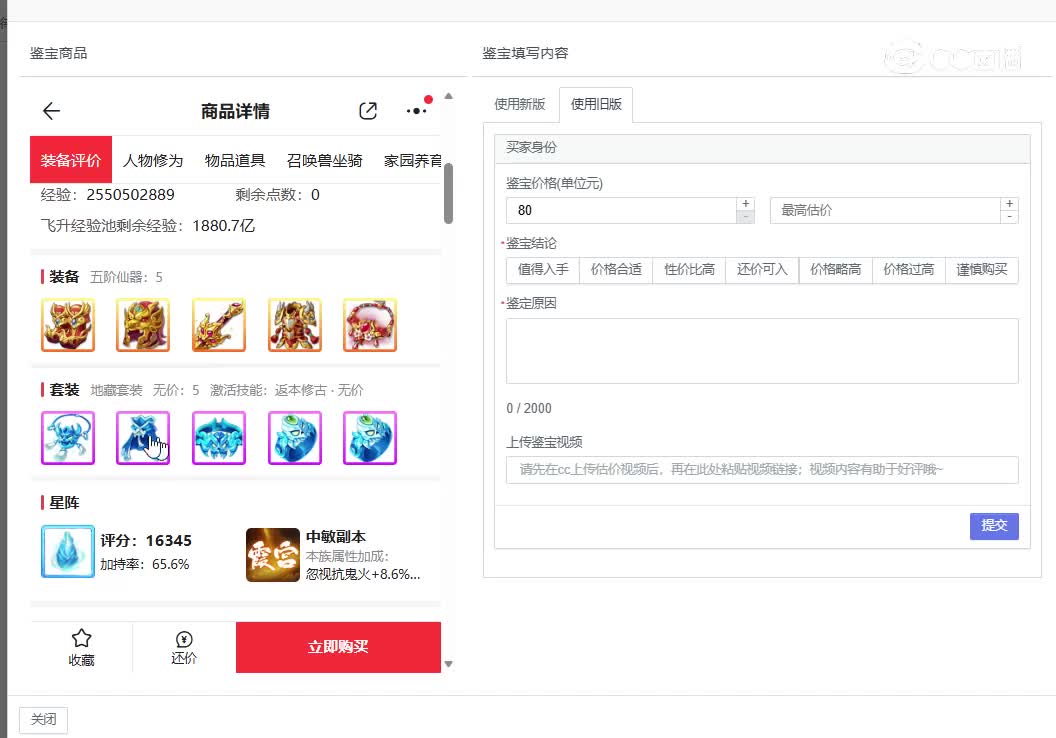This screenshot has width=1056, height=738.
Task: Click the 上传鉴宝视频 link input field
Action: click(x=762, y=470)
